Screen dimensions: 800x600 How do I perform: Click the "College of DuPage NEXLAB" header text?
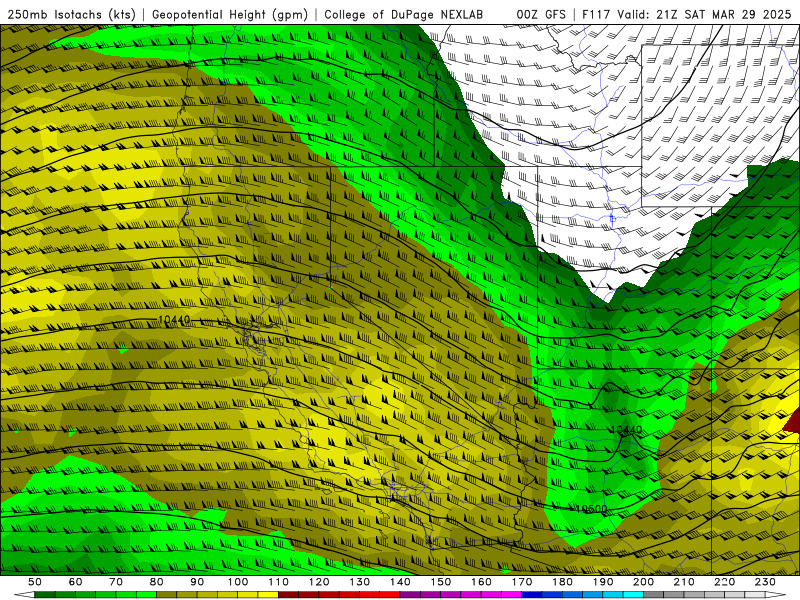(403, 15)
